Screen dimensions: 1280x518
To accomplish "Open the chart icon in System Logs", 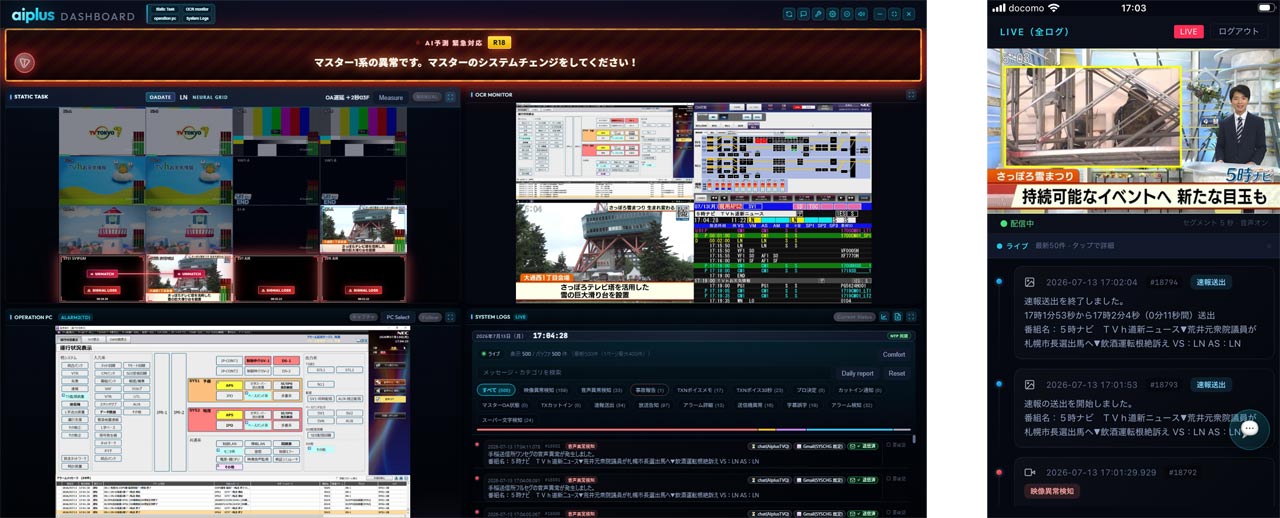I will coord(884,316).
